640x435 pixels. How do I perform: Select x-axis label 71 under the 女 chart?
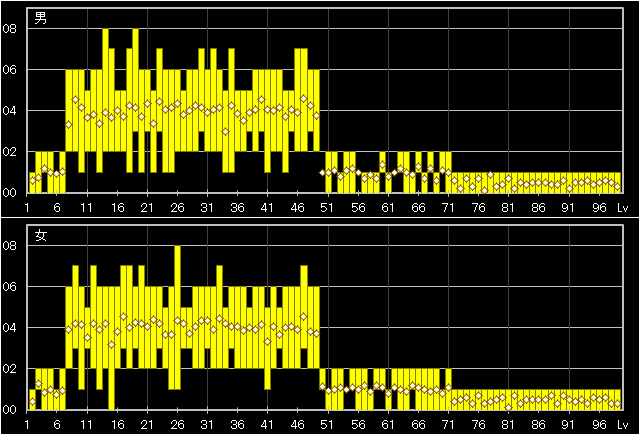[x=448, y=425]
